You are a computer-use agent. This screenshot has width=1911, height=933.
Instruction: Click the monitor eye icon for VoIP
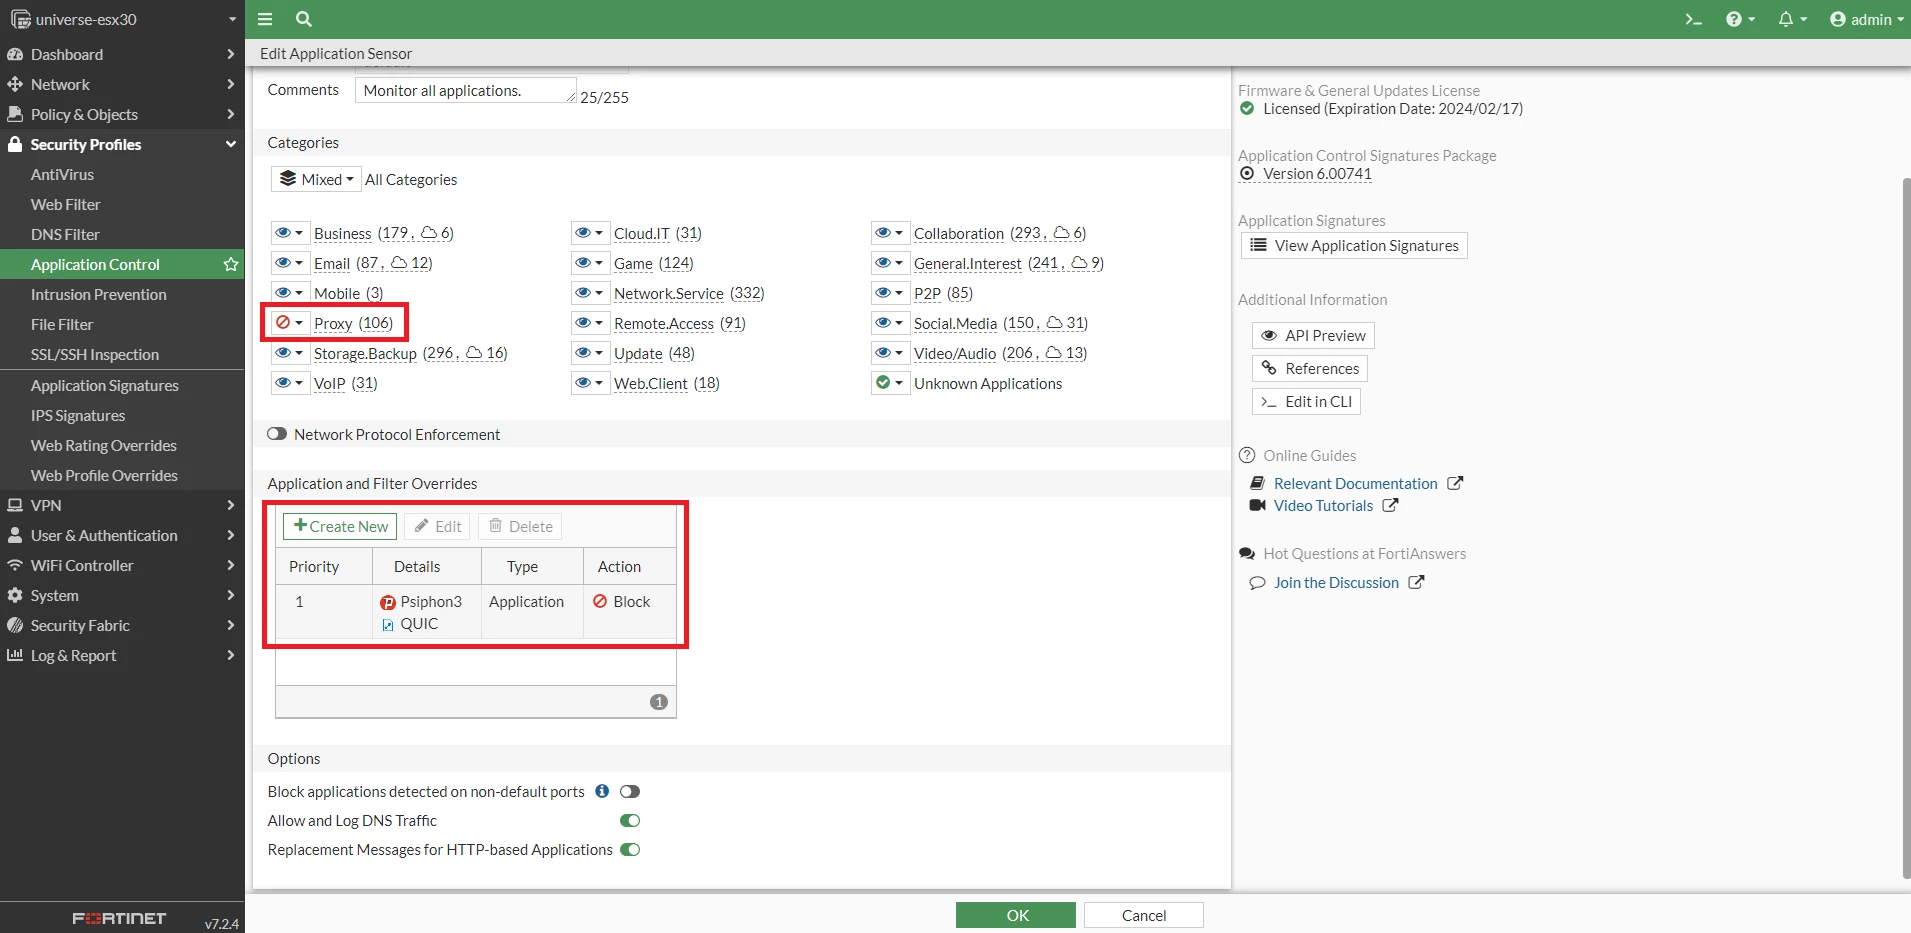(x=283, y=383)
